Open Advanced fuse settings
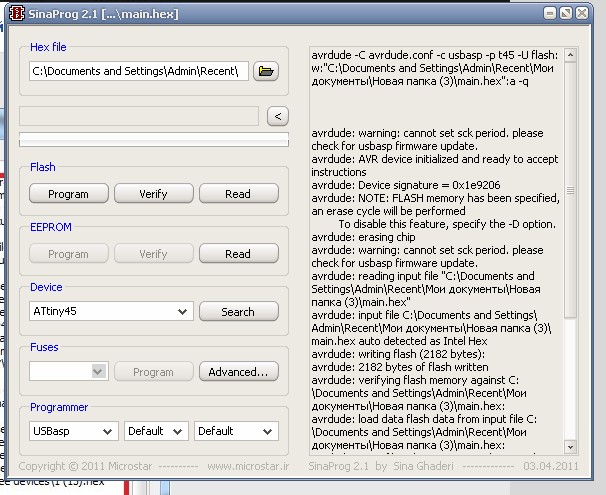 [x=238, y=372]
